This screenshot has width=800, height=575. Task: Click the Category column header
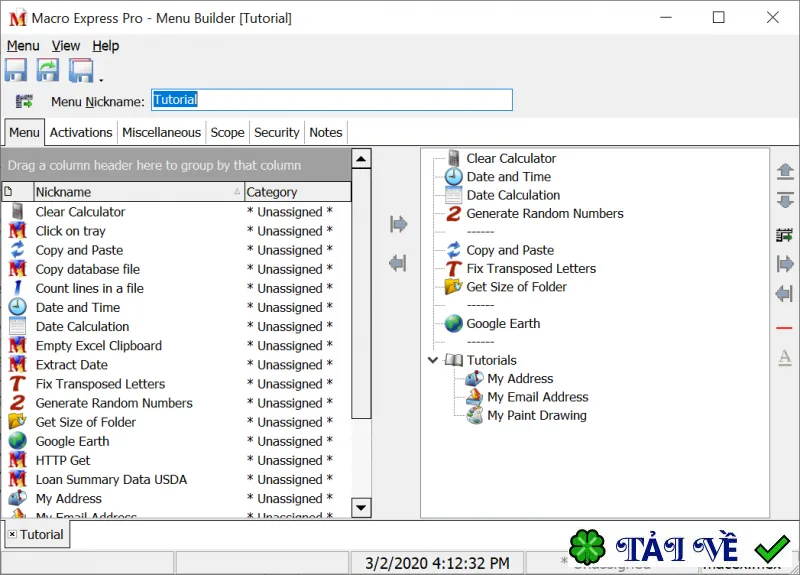tap(298, 192)
